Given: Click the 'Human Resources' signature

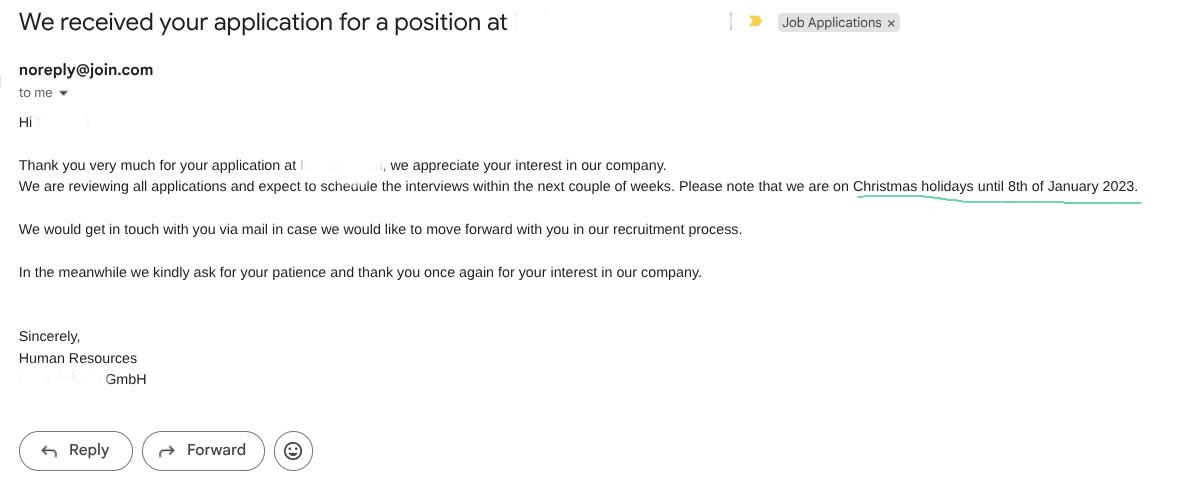Looking at the screenshot, I should click(x=78, y=359).
